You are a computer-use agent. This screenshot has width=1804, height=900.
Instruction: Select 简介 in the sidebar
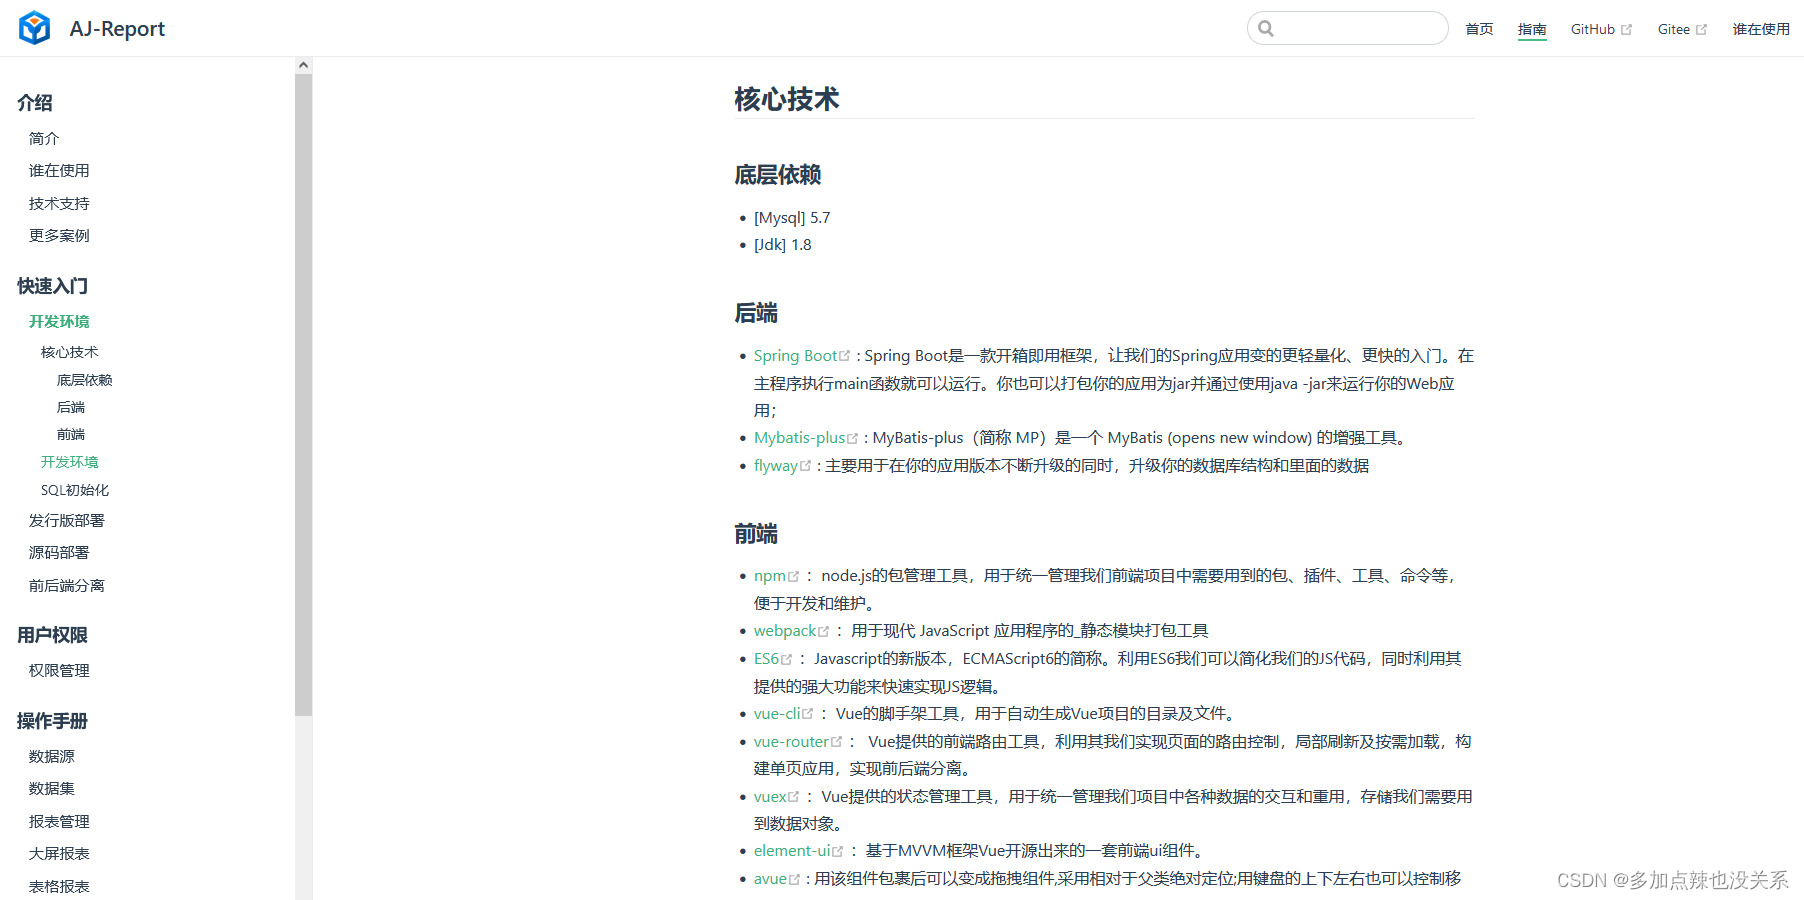[44, 138]
